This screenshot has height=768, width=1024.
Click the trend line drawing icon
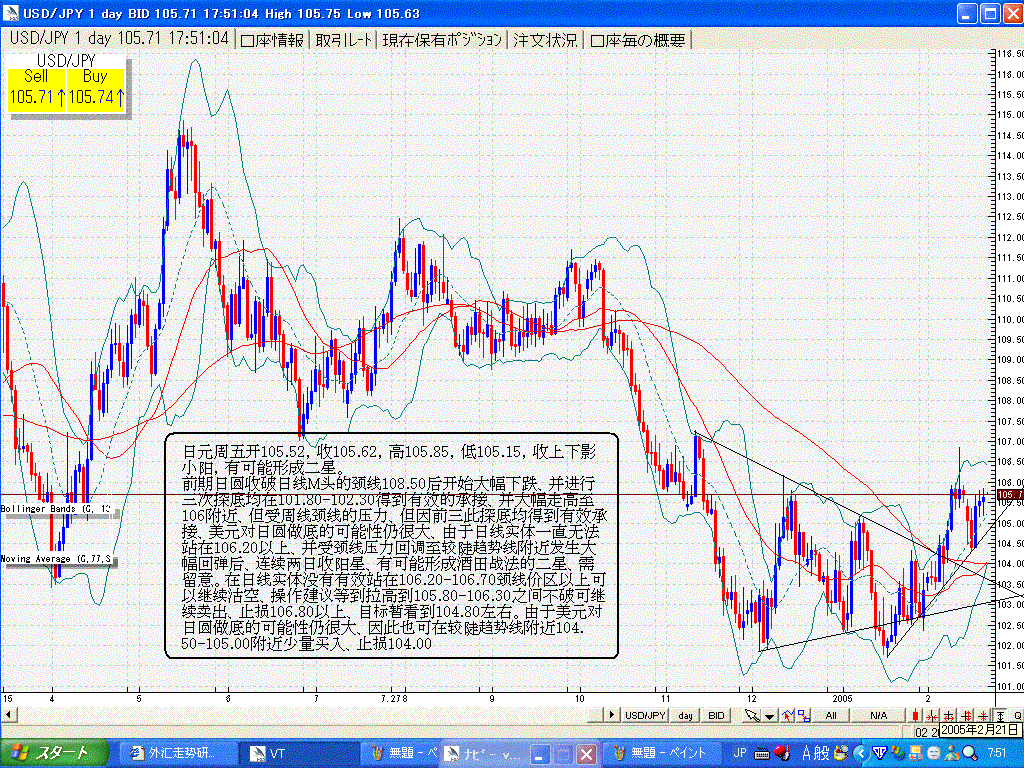(788, 715)
